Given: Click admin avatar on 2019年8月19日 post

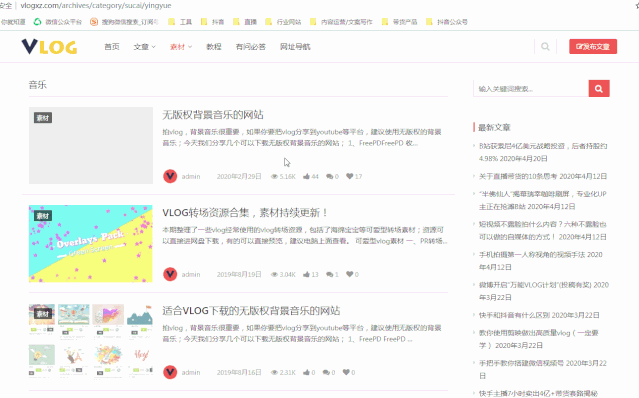Looking at the screenshot, I should tap(170, 274).
